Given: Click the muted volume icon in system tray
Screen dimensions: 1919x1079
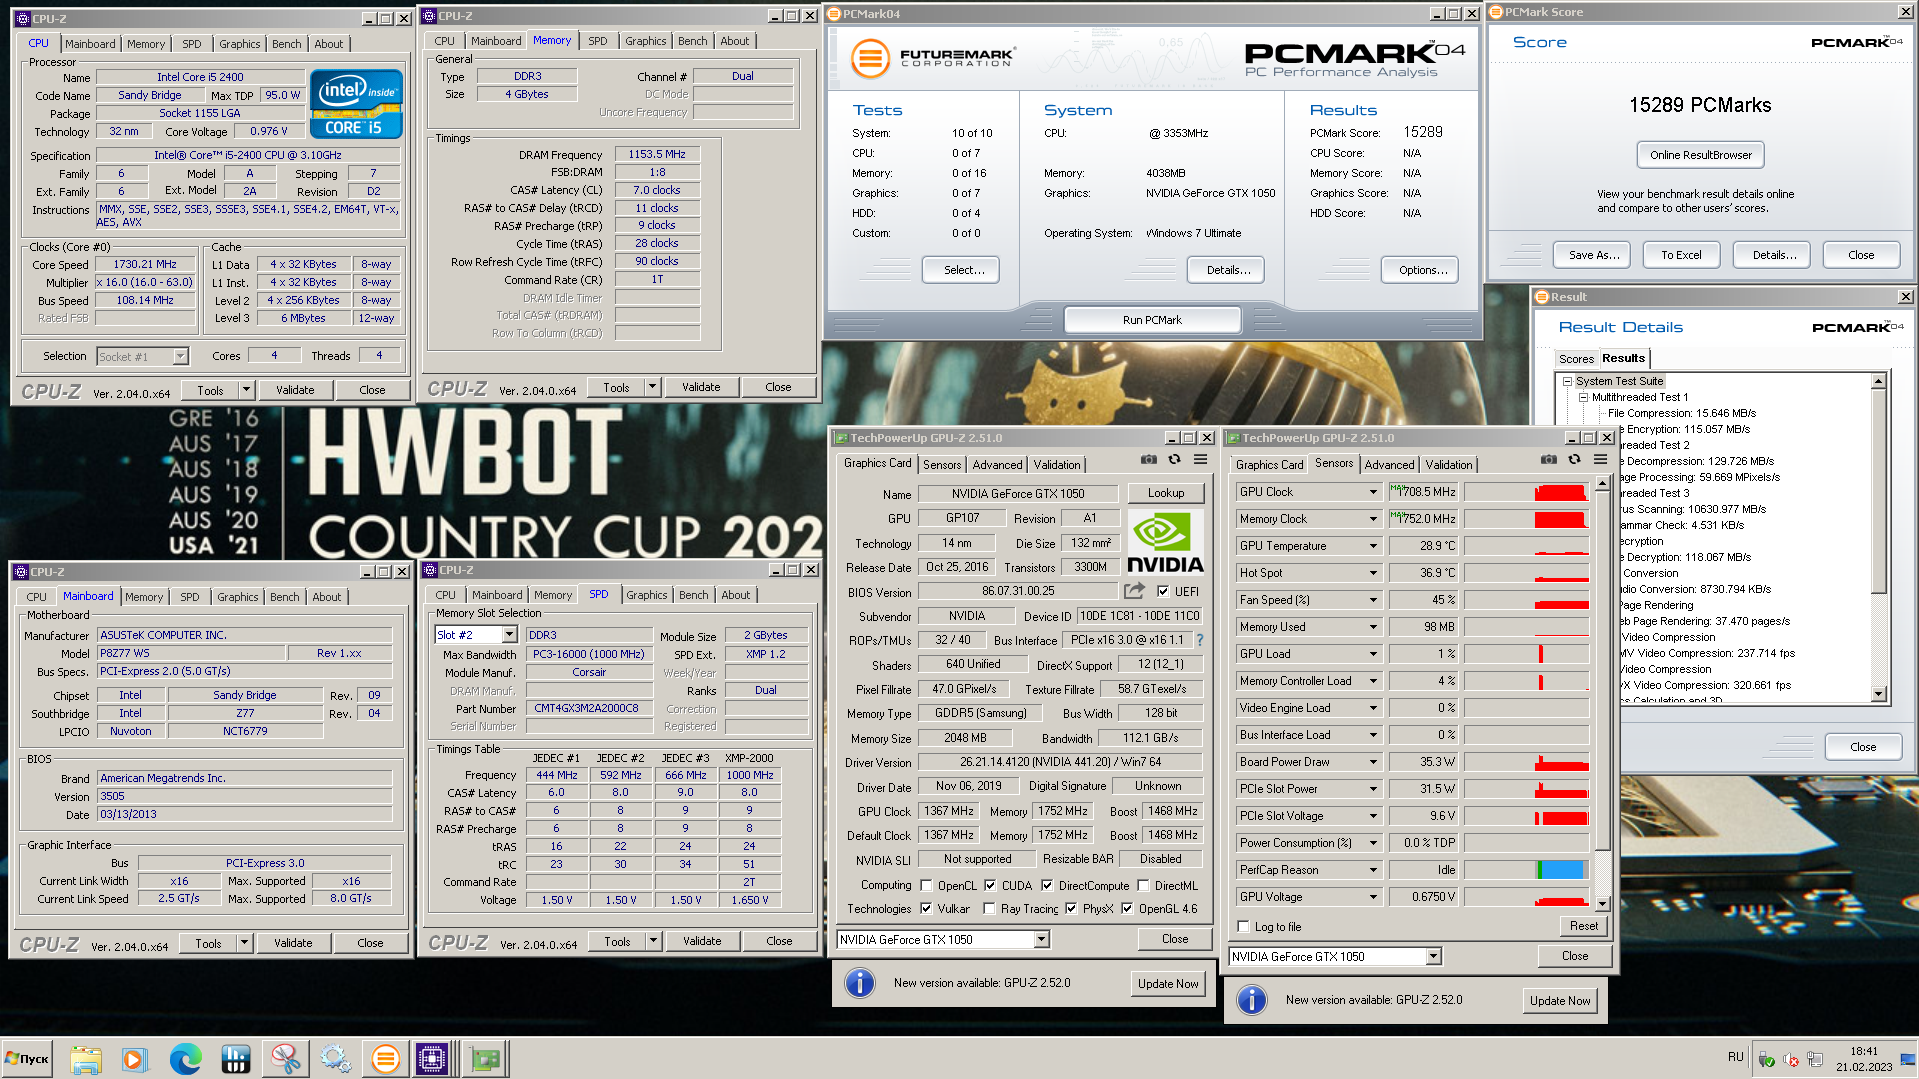Looking at the screenshot, I should pyautogui.click(x=1791, y=1060).
